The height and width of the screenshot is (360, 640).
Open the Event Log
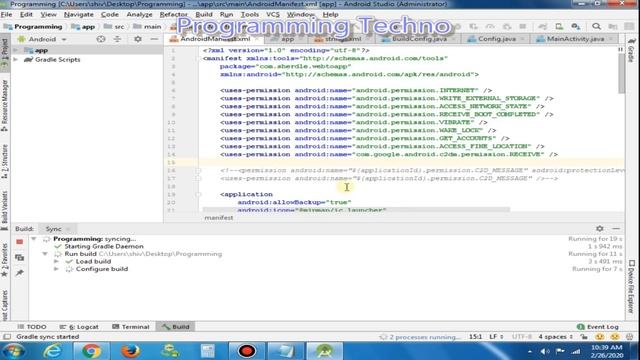point(598,327)
